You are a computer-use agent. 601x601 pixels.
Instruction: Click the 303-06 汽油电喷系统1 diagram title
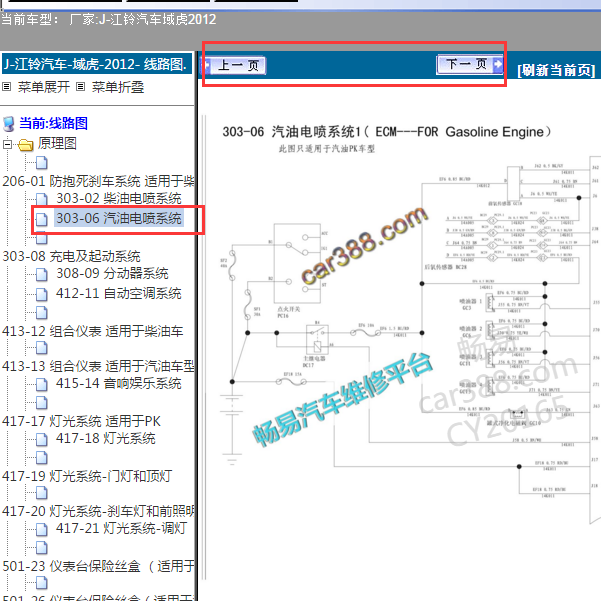[x=387, y=132]
